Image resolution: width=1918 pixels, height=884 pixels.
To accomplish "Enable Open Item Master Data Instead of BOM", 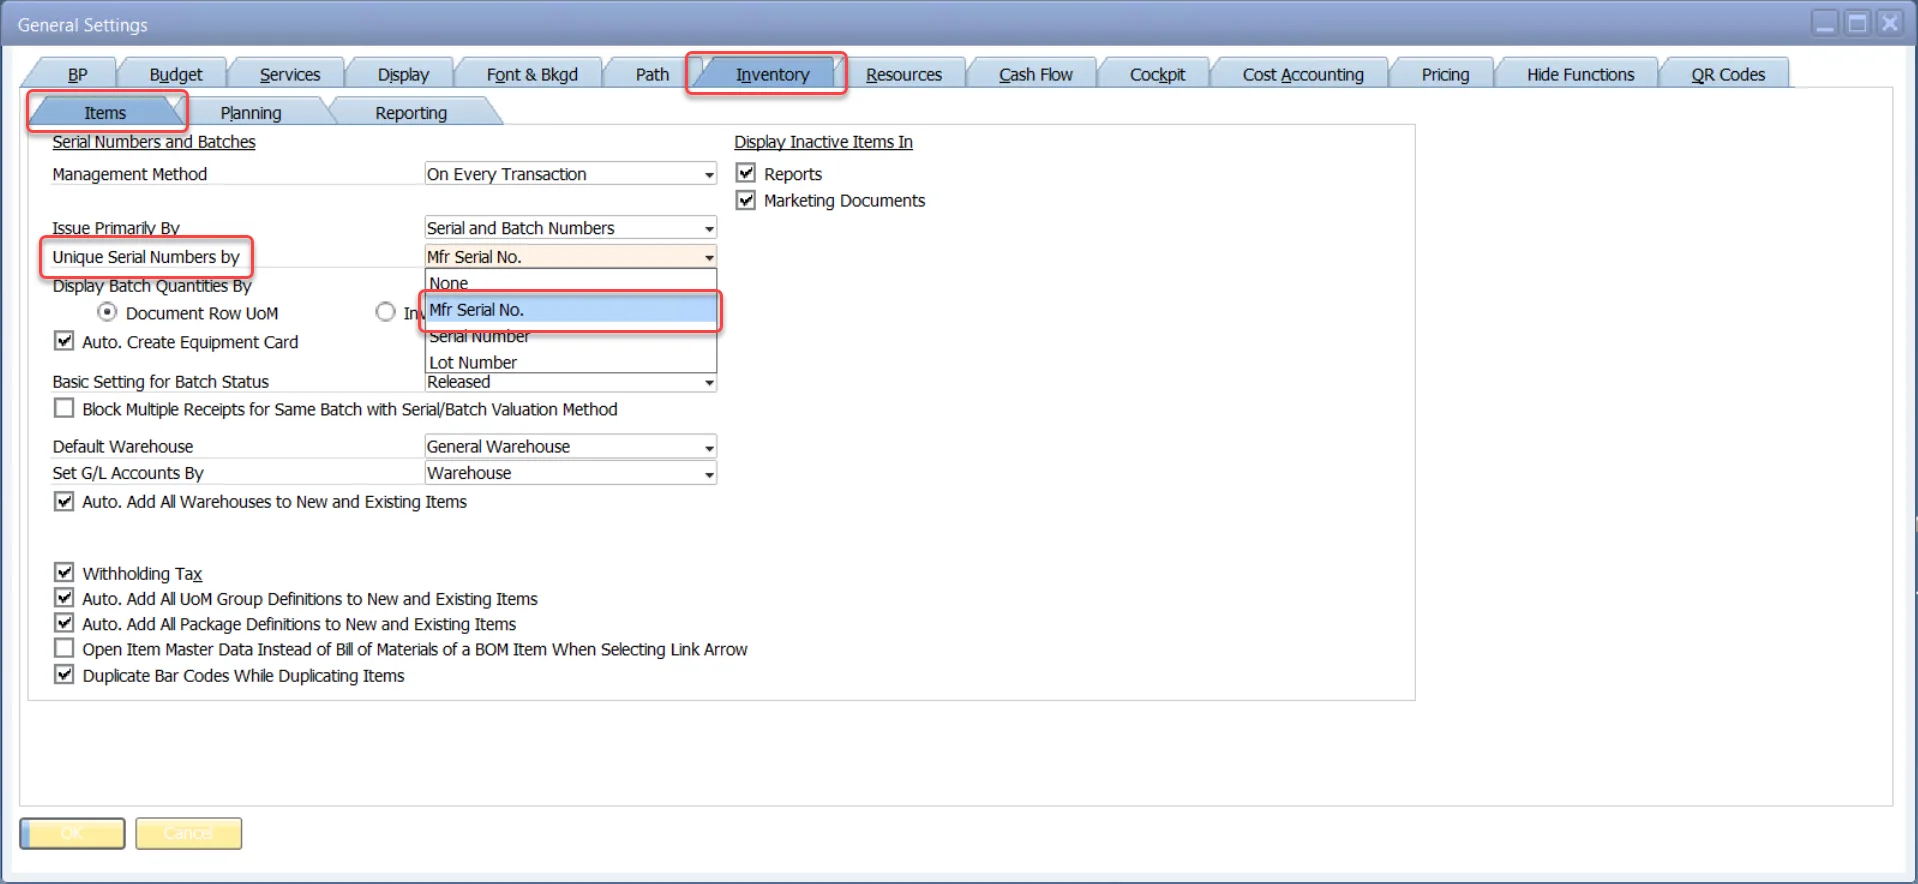I will [x=64, y=648].
